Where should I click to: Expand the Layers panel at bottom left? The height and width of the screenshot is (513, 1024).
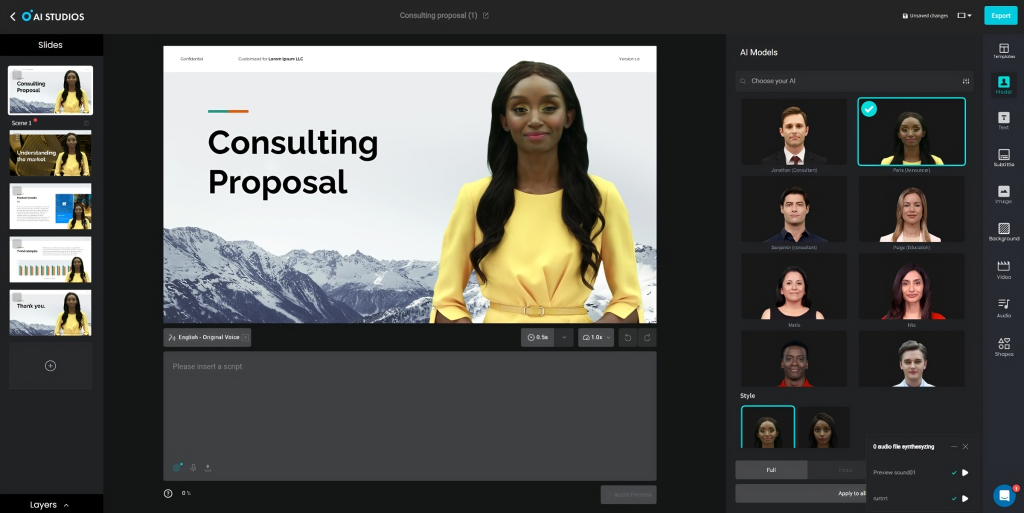click(x=50, y=505)
